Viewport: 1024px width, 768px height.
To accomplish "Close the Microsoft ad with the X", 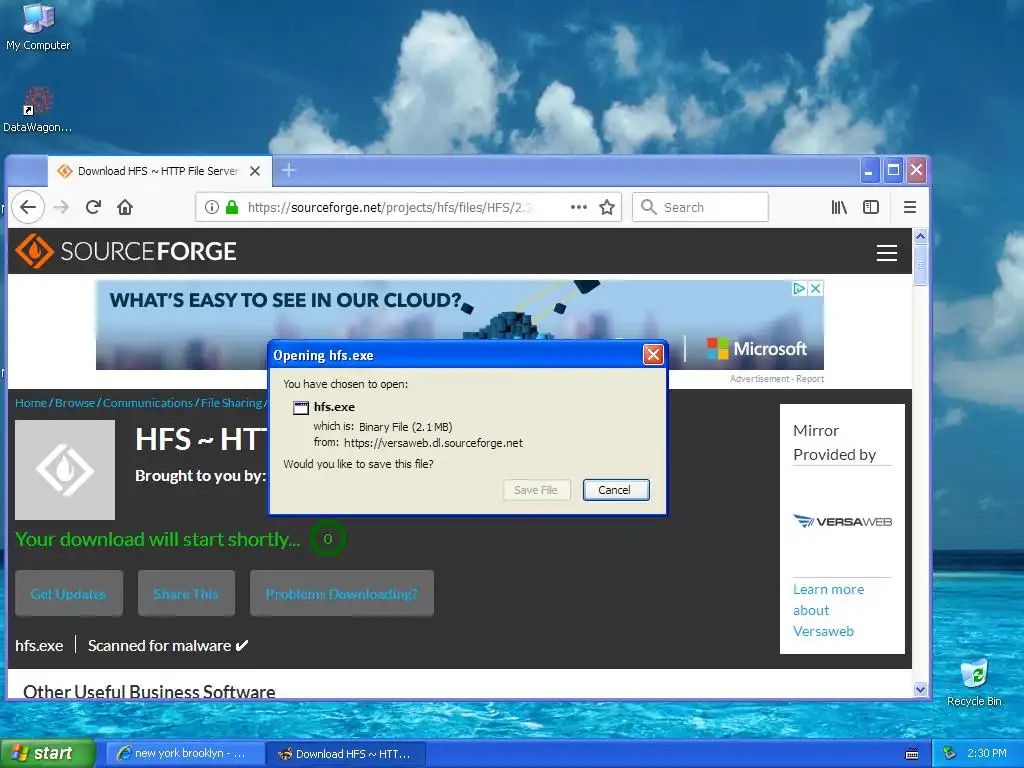I will point(816,288).
